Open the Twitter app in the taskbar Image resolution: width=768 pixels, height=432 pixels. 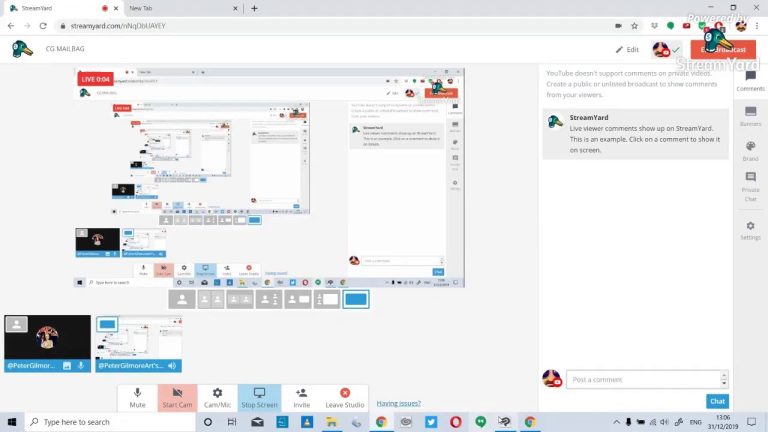pyautogui.click(x=431, y=422)
